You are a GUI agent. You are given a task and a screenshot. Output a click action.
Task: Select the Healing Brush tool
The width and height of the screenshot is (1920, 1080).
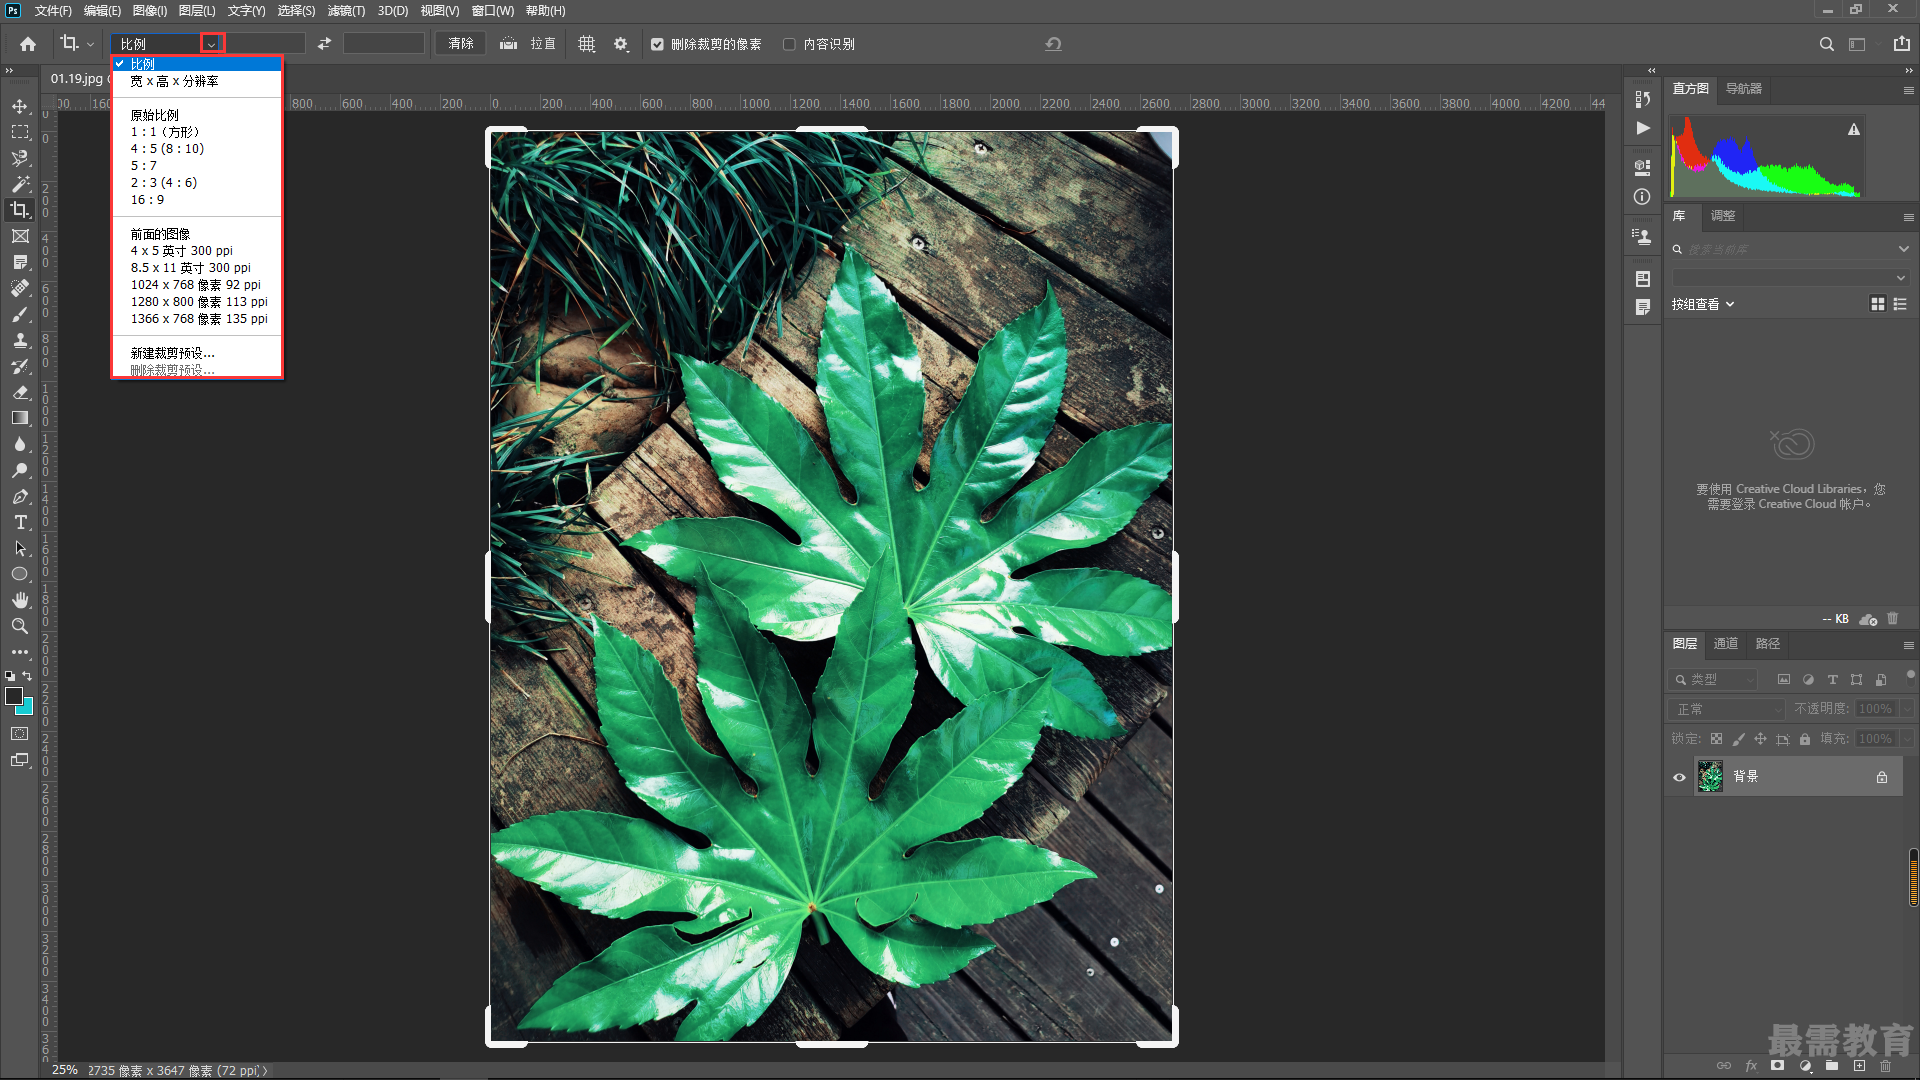coord(20,288)
